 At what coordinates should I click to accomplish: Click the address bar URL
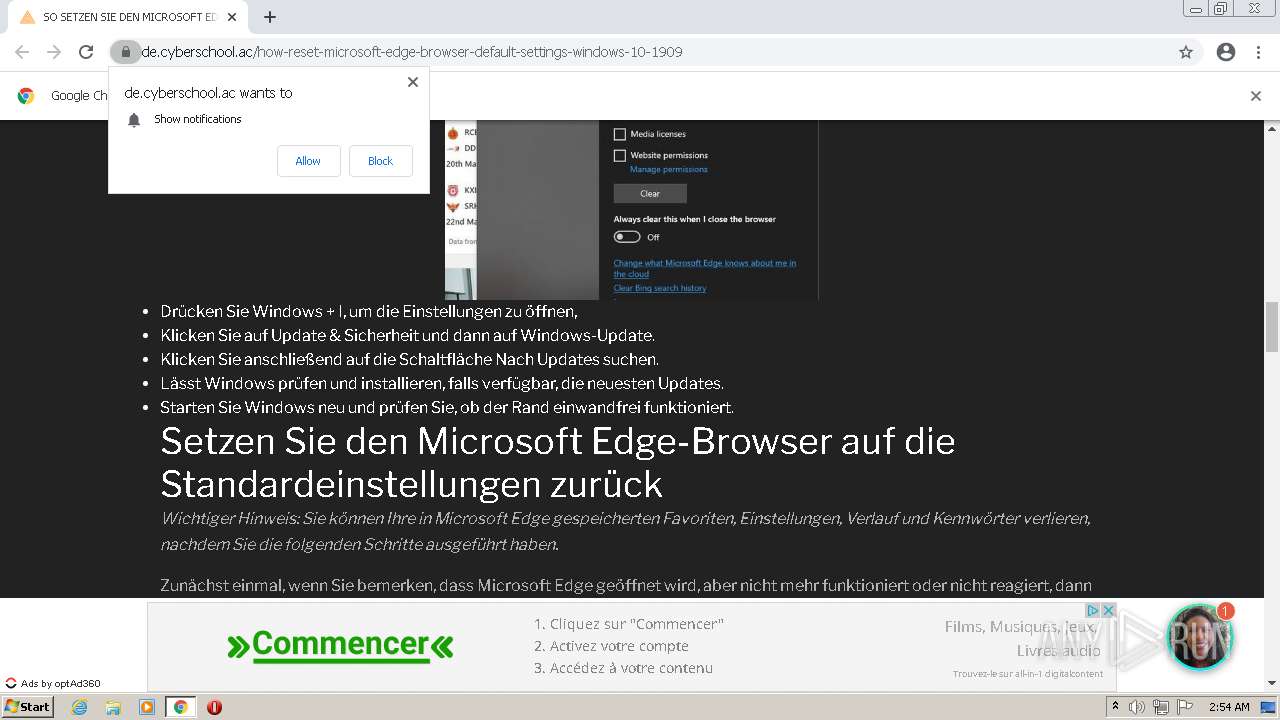click(412, 52)
